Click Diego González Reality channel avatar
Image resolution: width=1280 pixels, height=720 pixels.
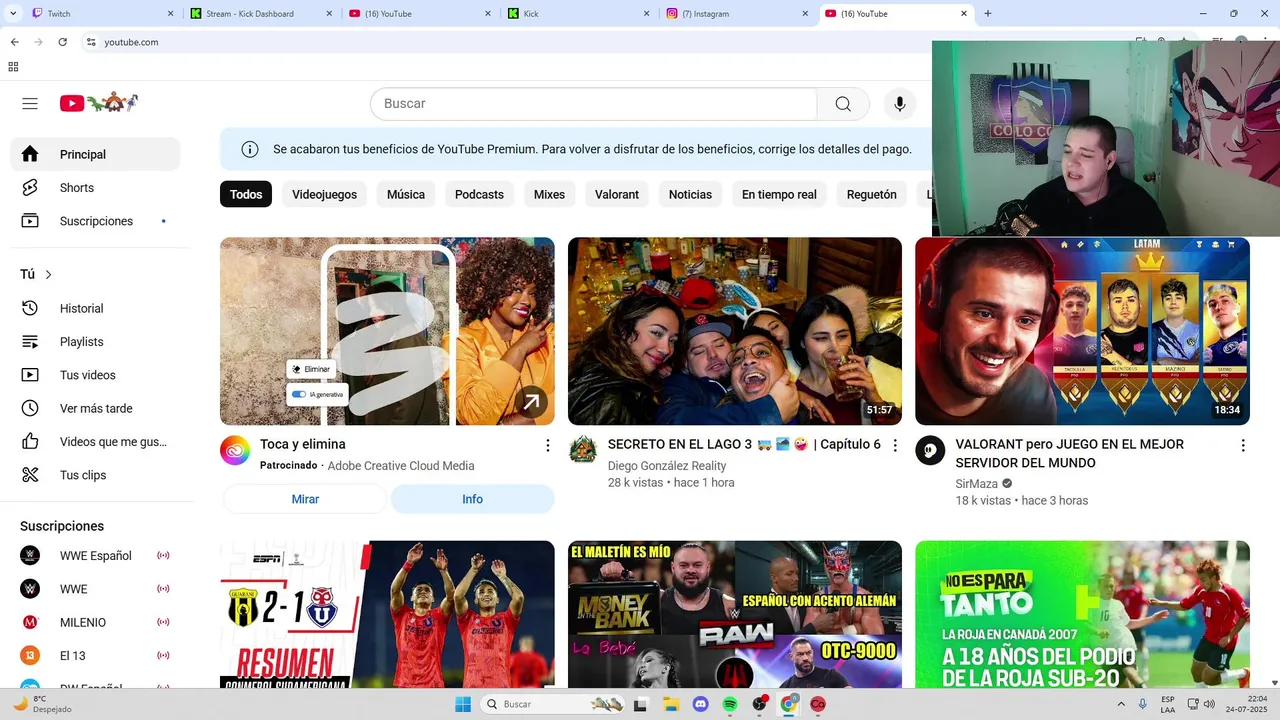coord(583,450)
